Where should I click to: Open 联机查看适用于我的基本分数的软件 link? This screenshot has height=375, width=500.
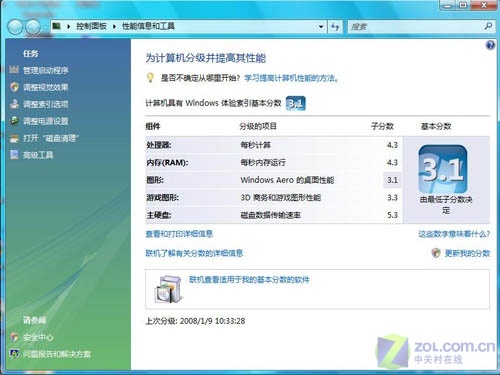pos(249,280)
